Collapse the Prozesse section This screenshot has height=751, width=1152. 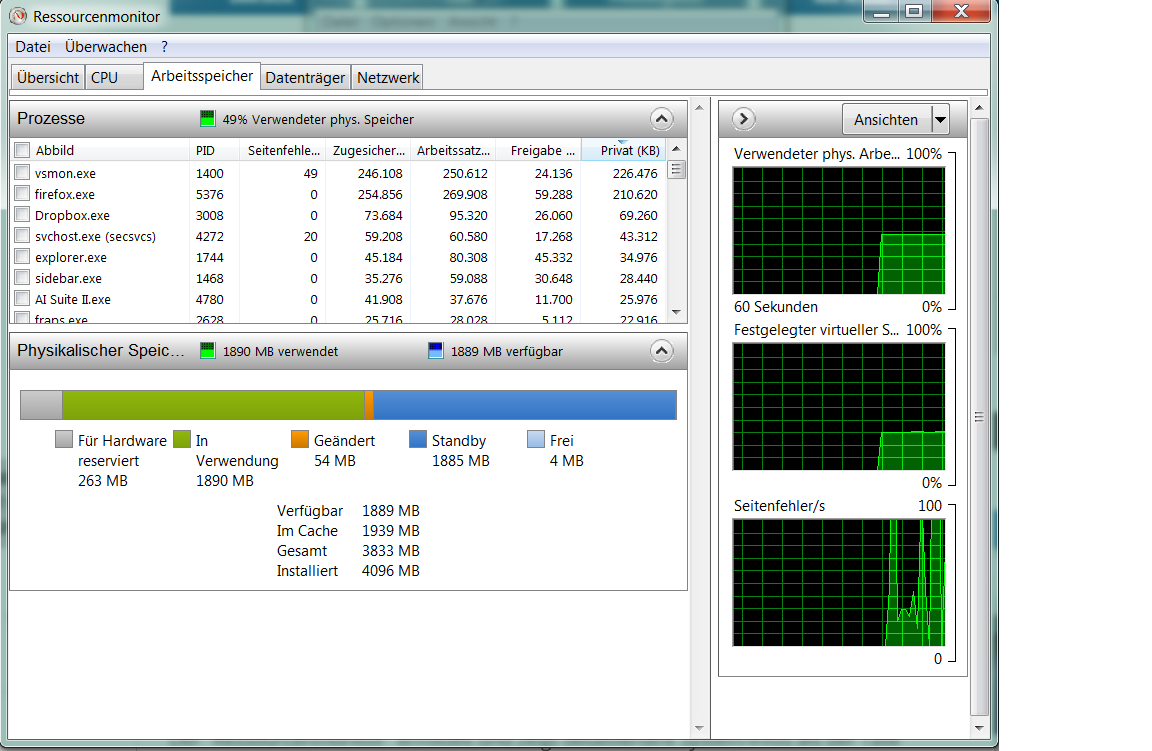pyautogui.click(x=661, y=119)
